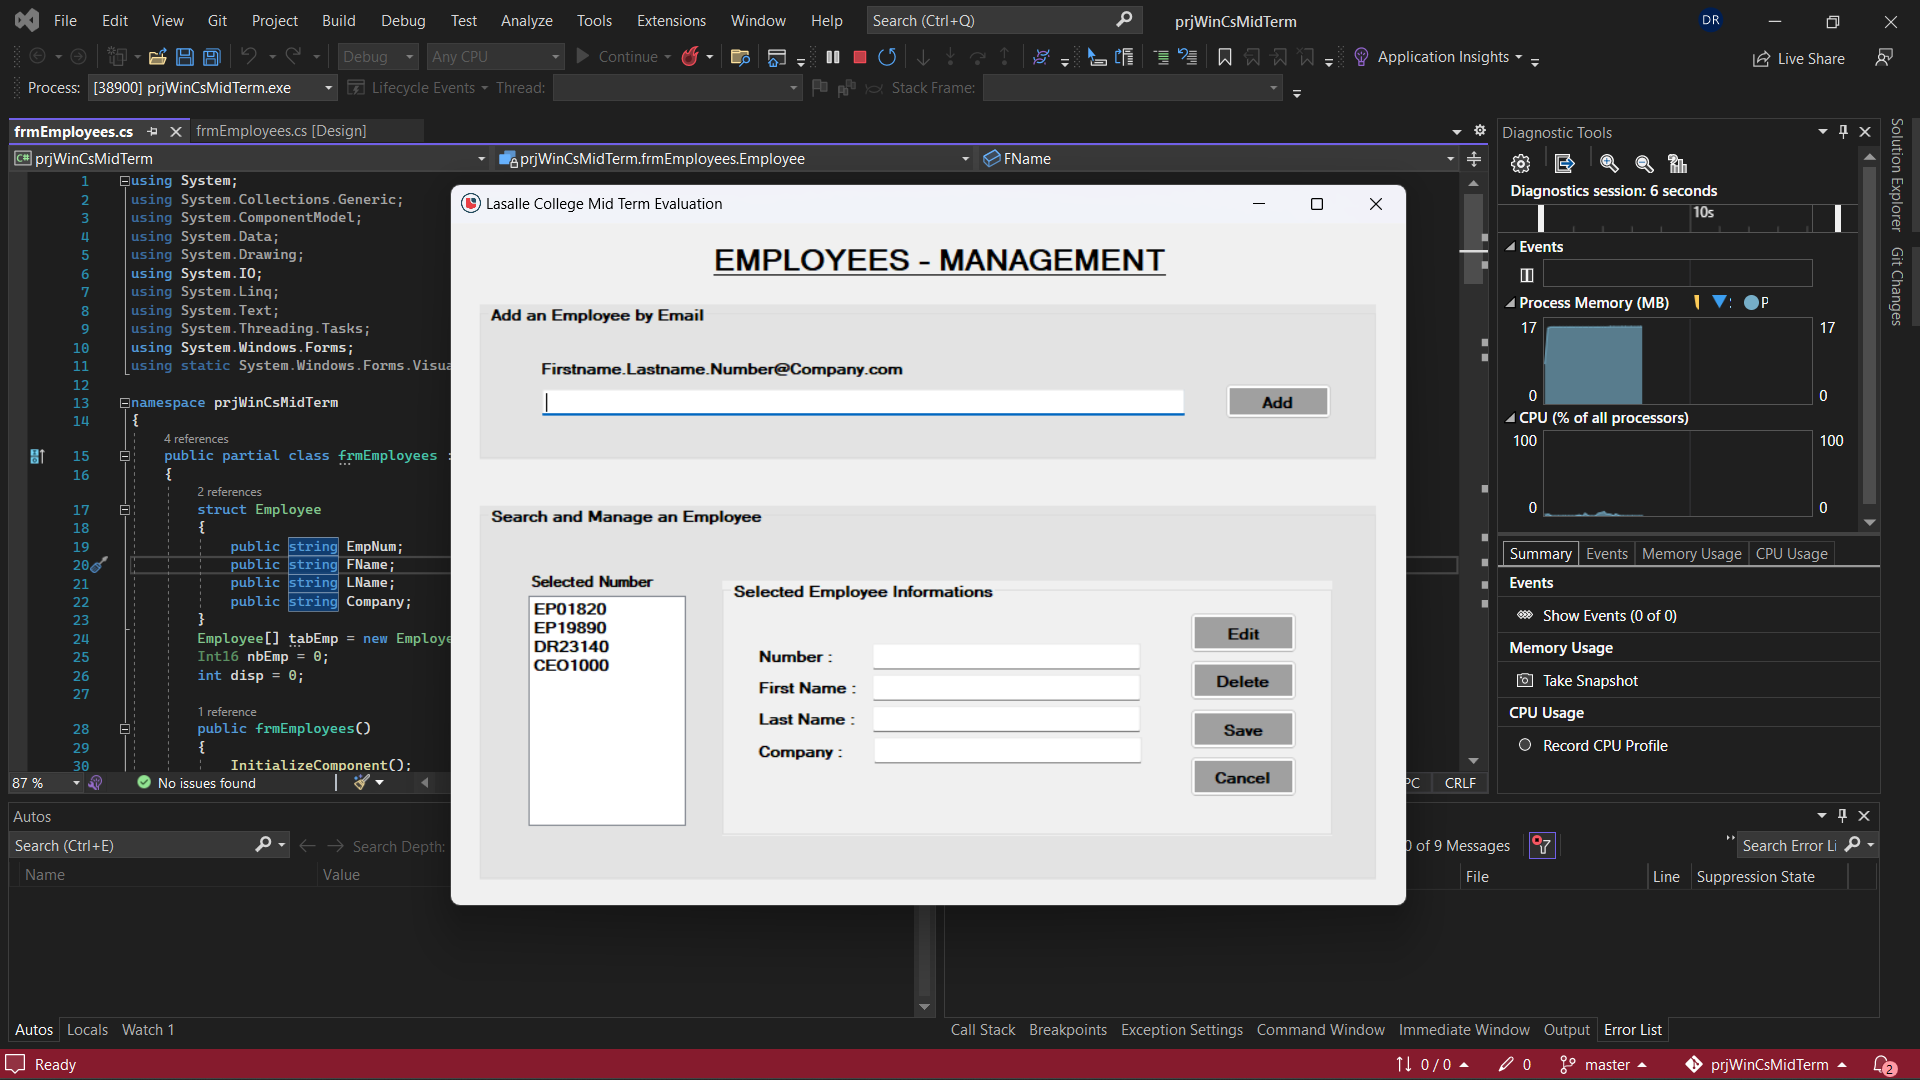The image size is (1920, 1080).
Task: Pause debugging with the Break All icon
Action: coord(833,57)
